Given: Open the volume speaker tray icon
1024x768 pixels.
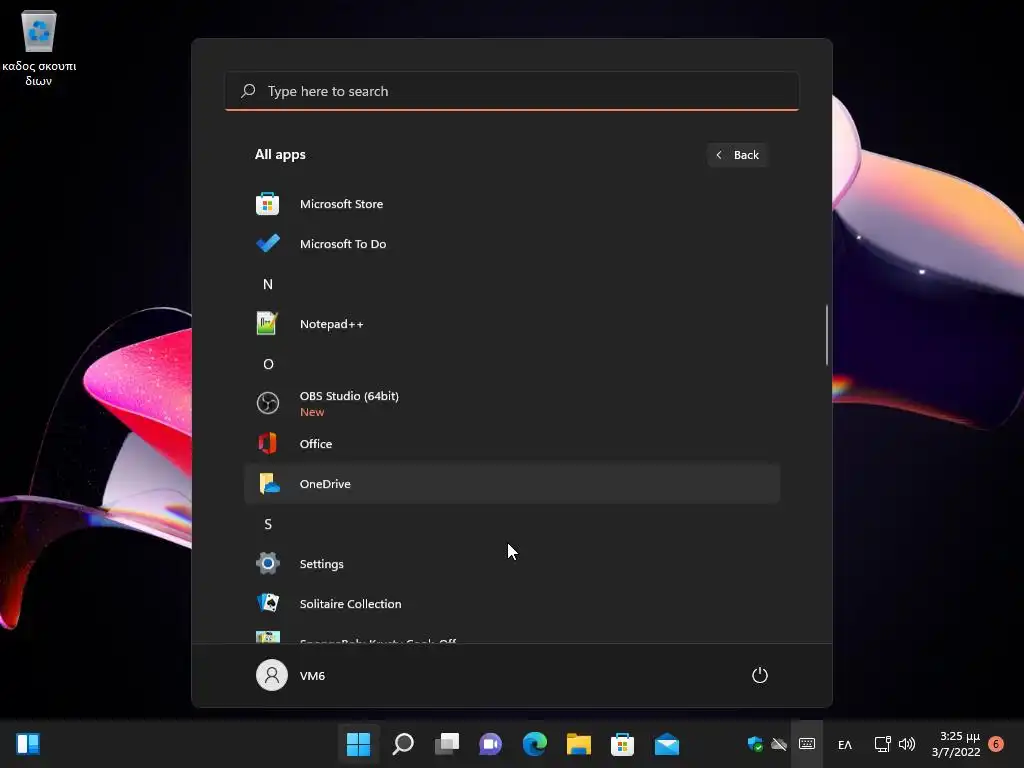Looking at the screenshot, I should click(x=906, y=744).
